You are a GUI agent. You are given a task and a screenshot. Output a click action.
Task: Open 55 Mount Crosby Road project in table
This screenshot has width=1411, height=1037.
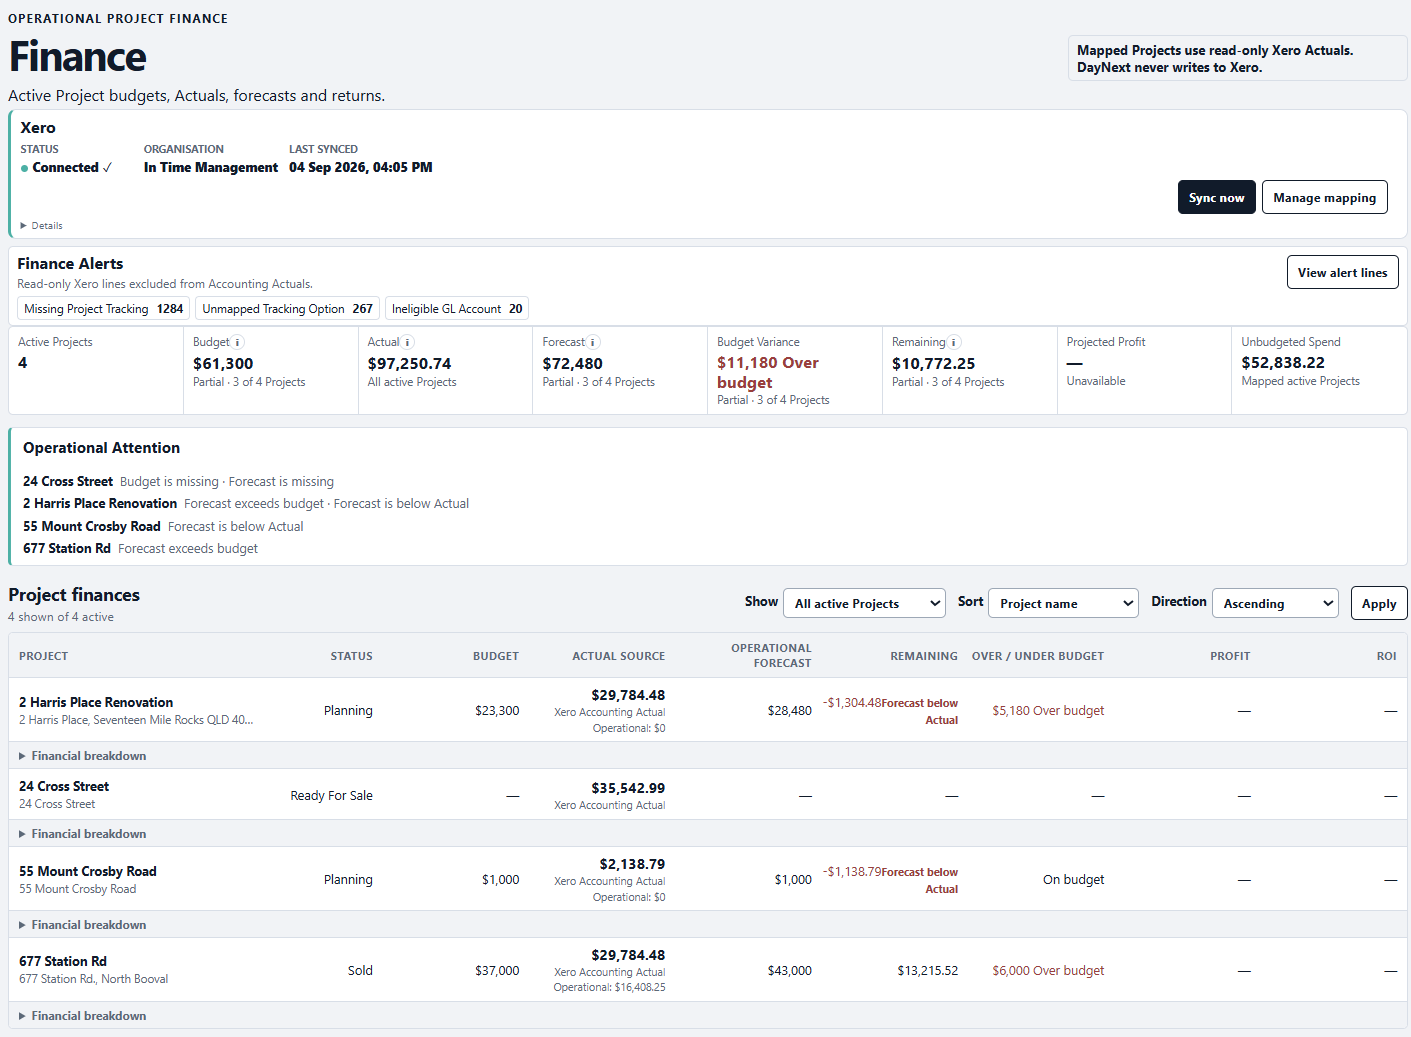88,871
